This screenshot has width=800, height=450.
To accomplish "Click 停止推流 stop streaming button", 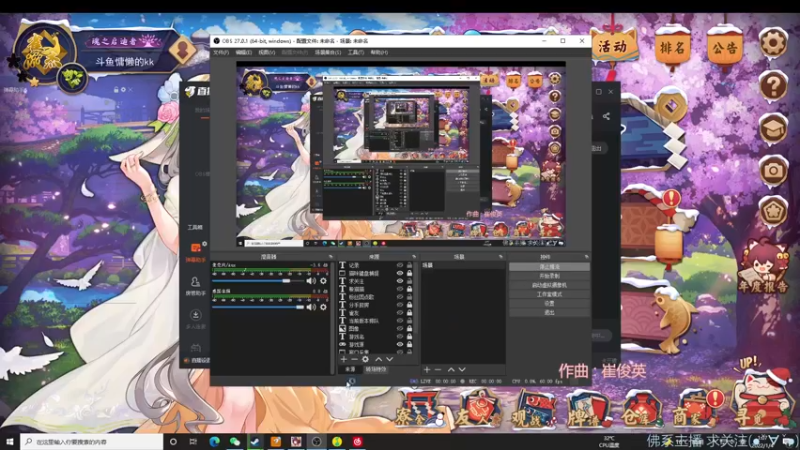I will (549, 267).
